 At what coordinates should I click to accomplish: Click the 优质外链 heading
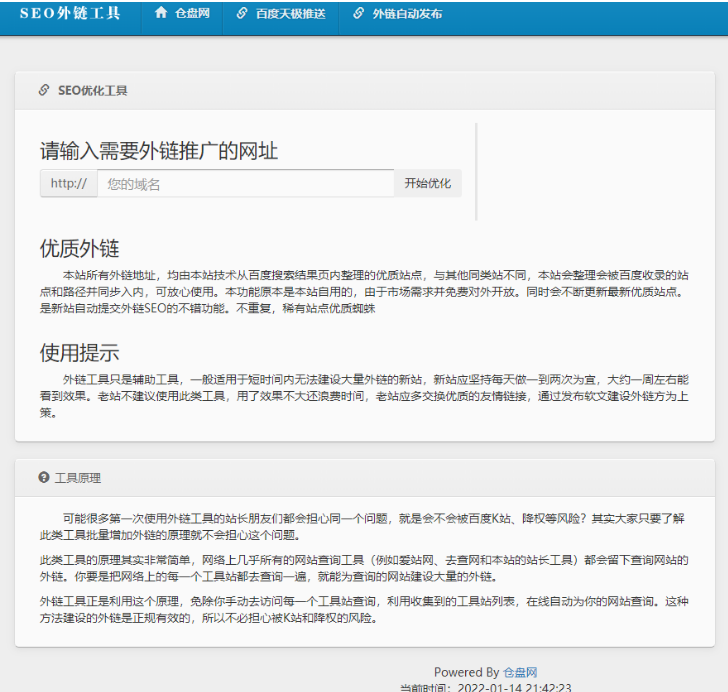pos(79,248)
